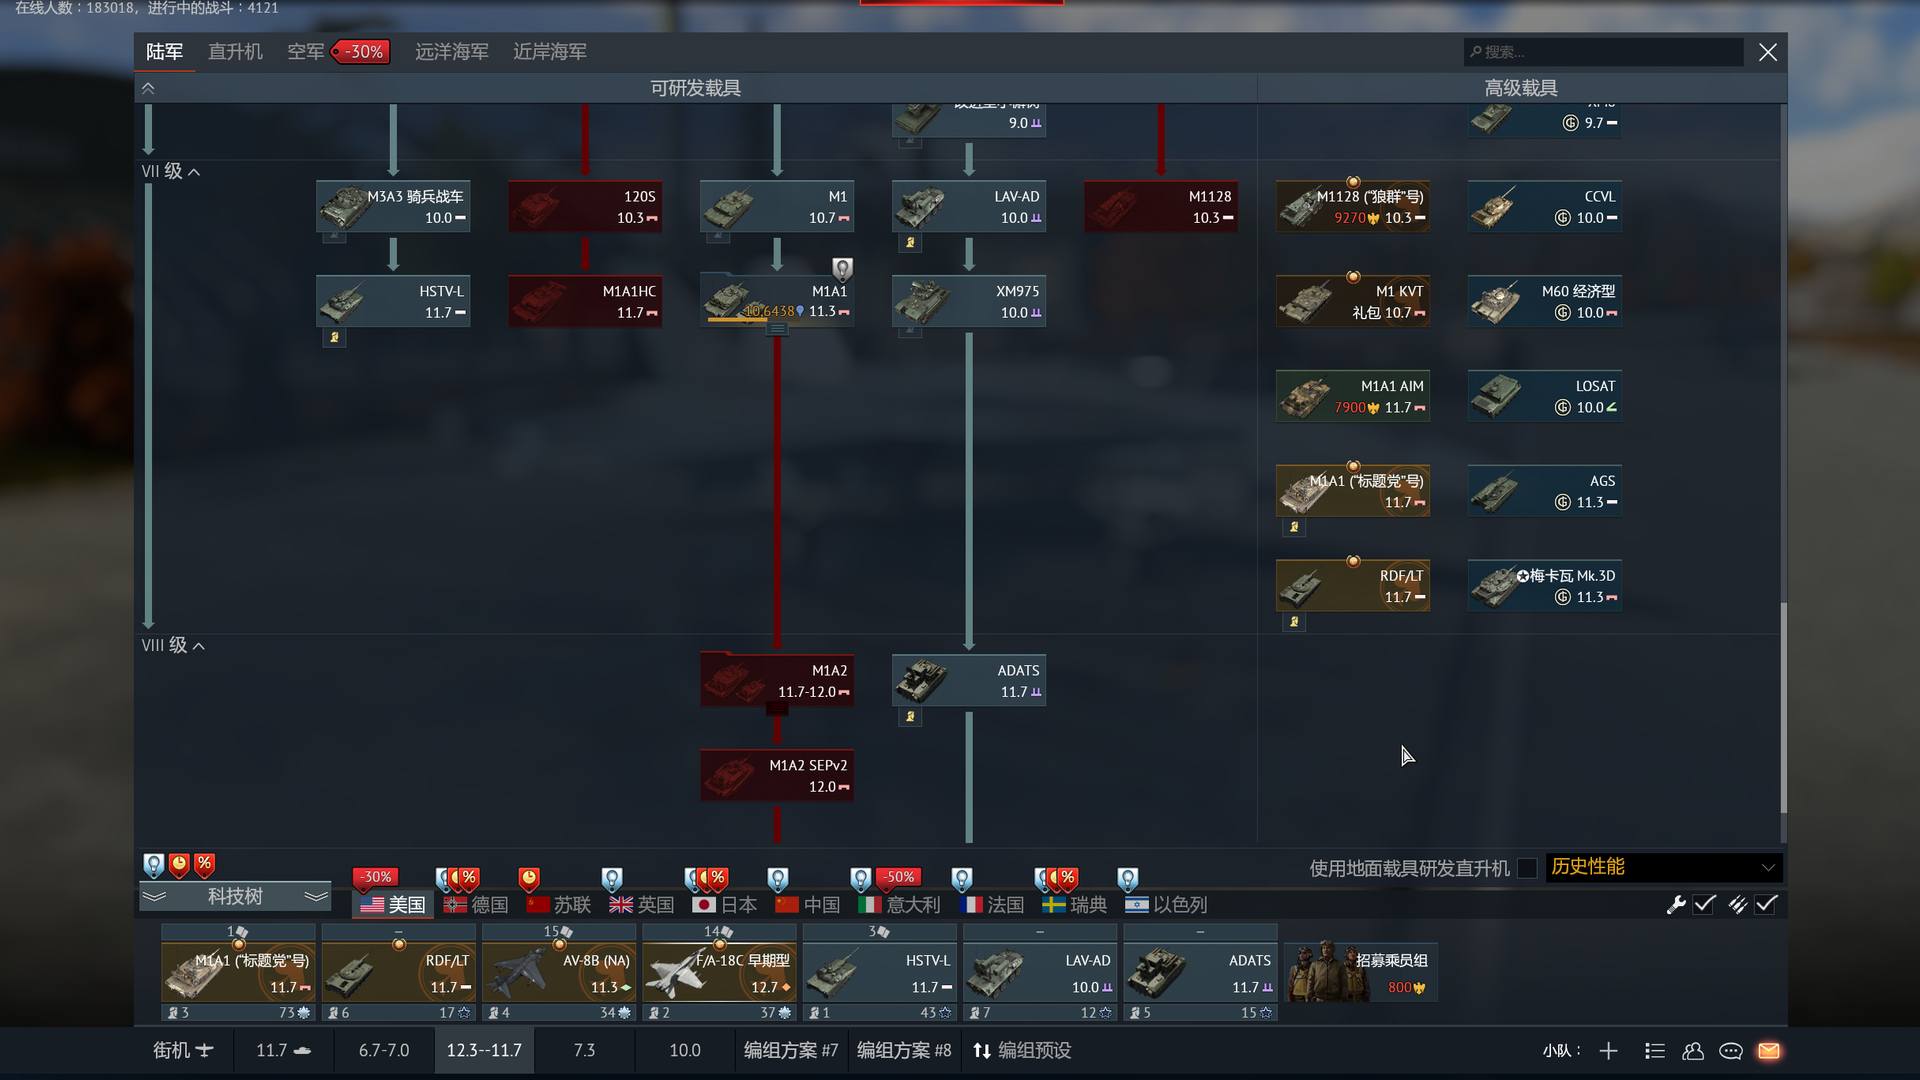
Task: Select the 梅卡瓦 Mk.3D vehicle
Action: [1545, 585]
